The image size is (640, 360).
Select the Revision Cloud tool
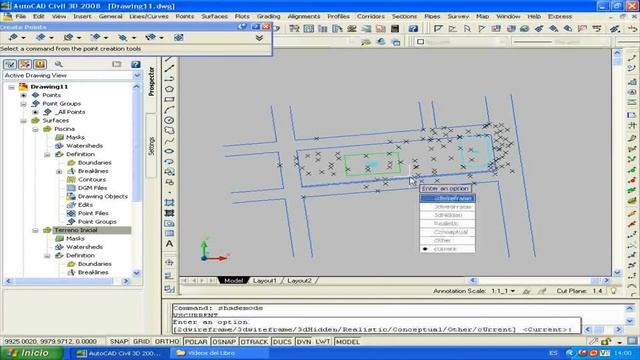[169, 130]
